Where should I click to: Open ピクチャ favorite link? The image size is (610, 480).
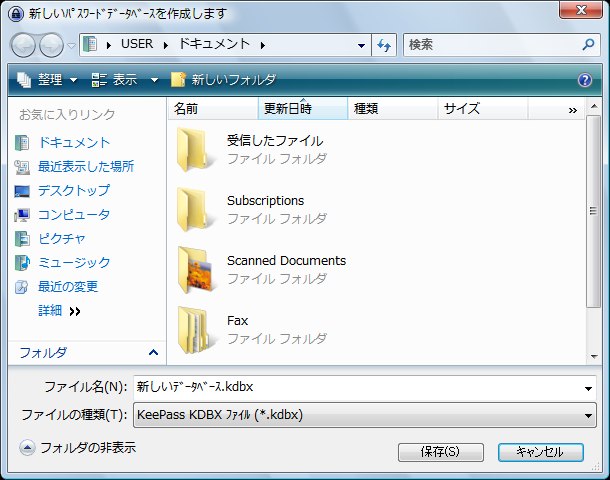click(61, 238)
